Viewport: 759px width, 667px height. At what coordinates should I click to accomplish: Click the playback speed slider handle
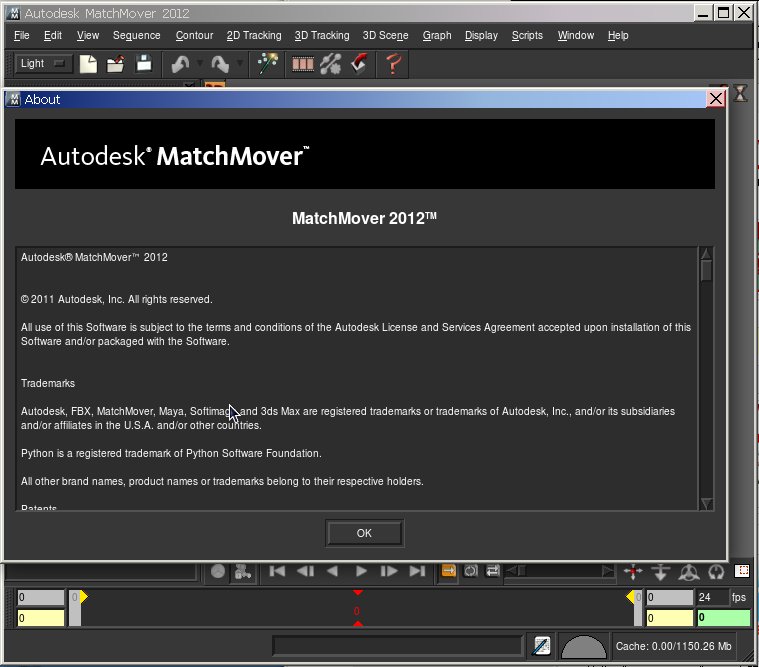point(522,571)
